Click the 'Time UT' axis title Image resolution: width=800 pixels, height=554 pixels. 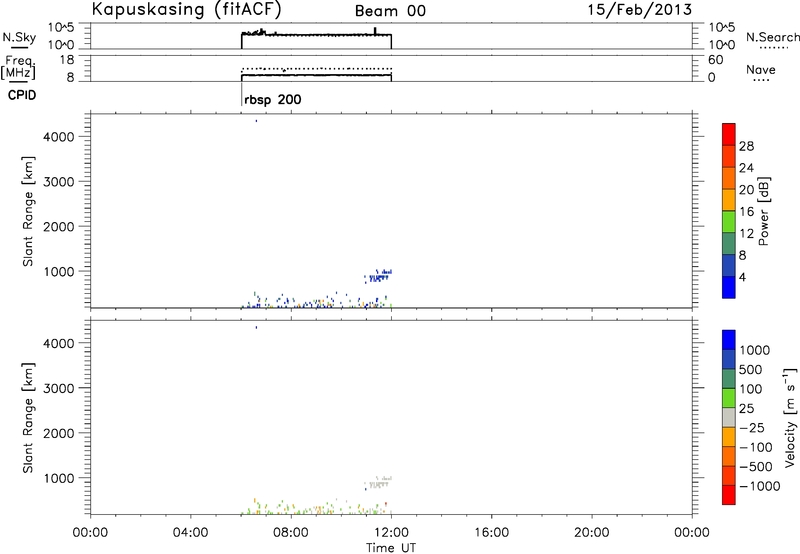point(391,548)
